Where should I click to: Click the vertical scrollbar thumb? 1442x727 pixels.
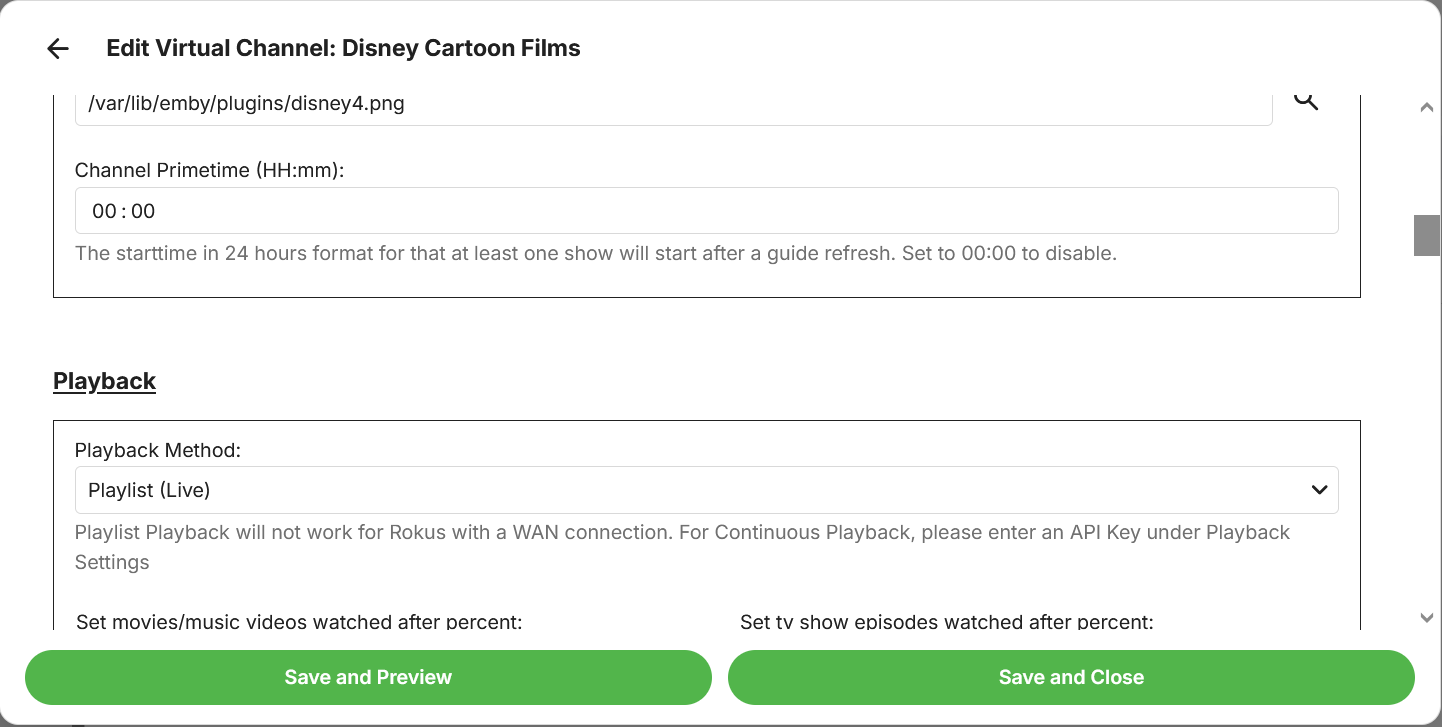pyautogui.click(x=1426, y=236)
